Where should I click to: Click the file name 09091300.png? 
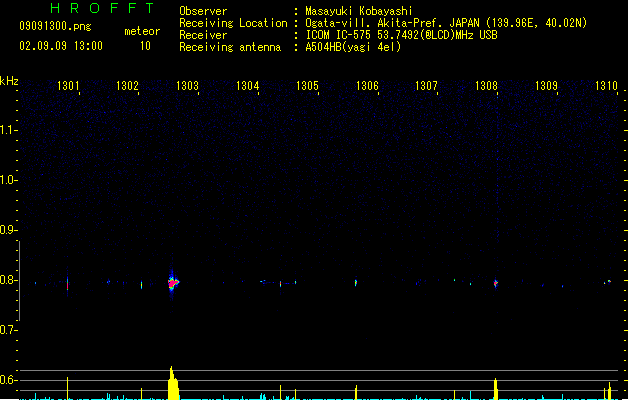click(55, 26)
